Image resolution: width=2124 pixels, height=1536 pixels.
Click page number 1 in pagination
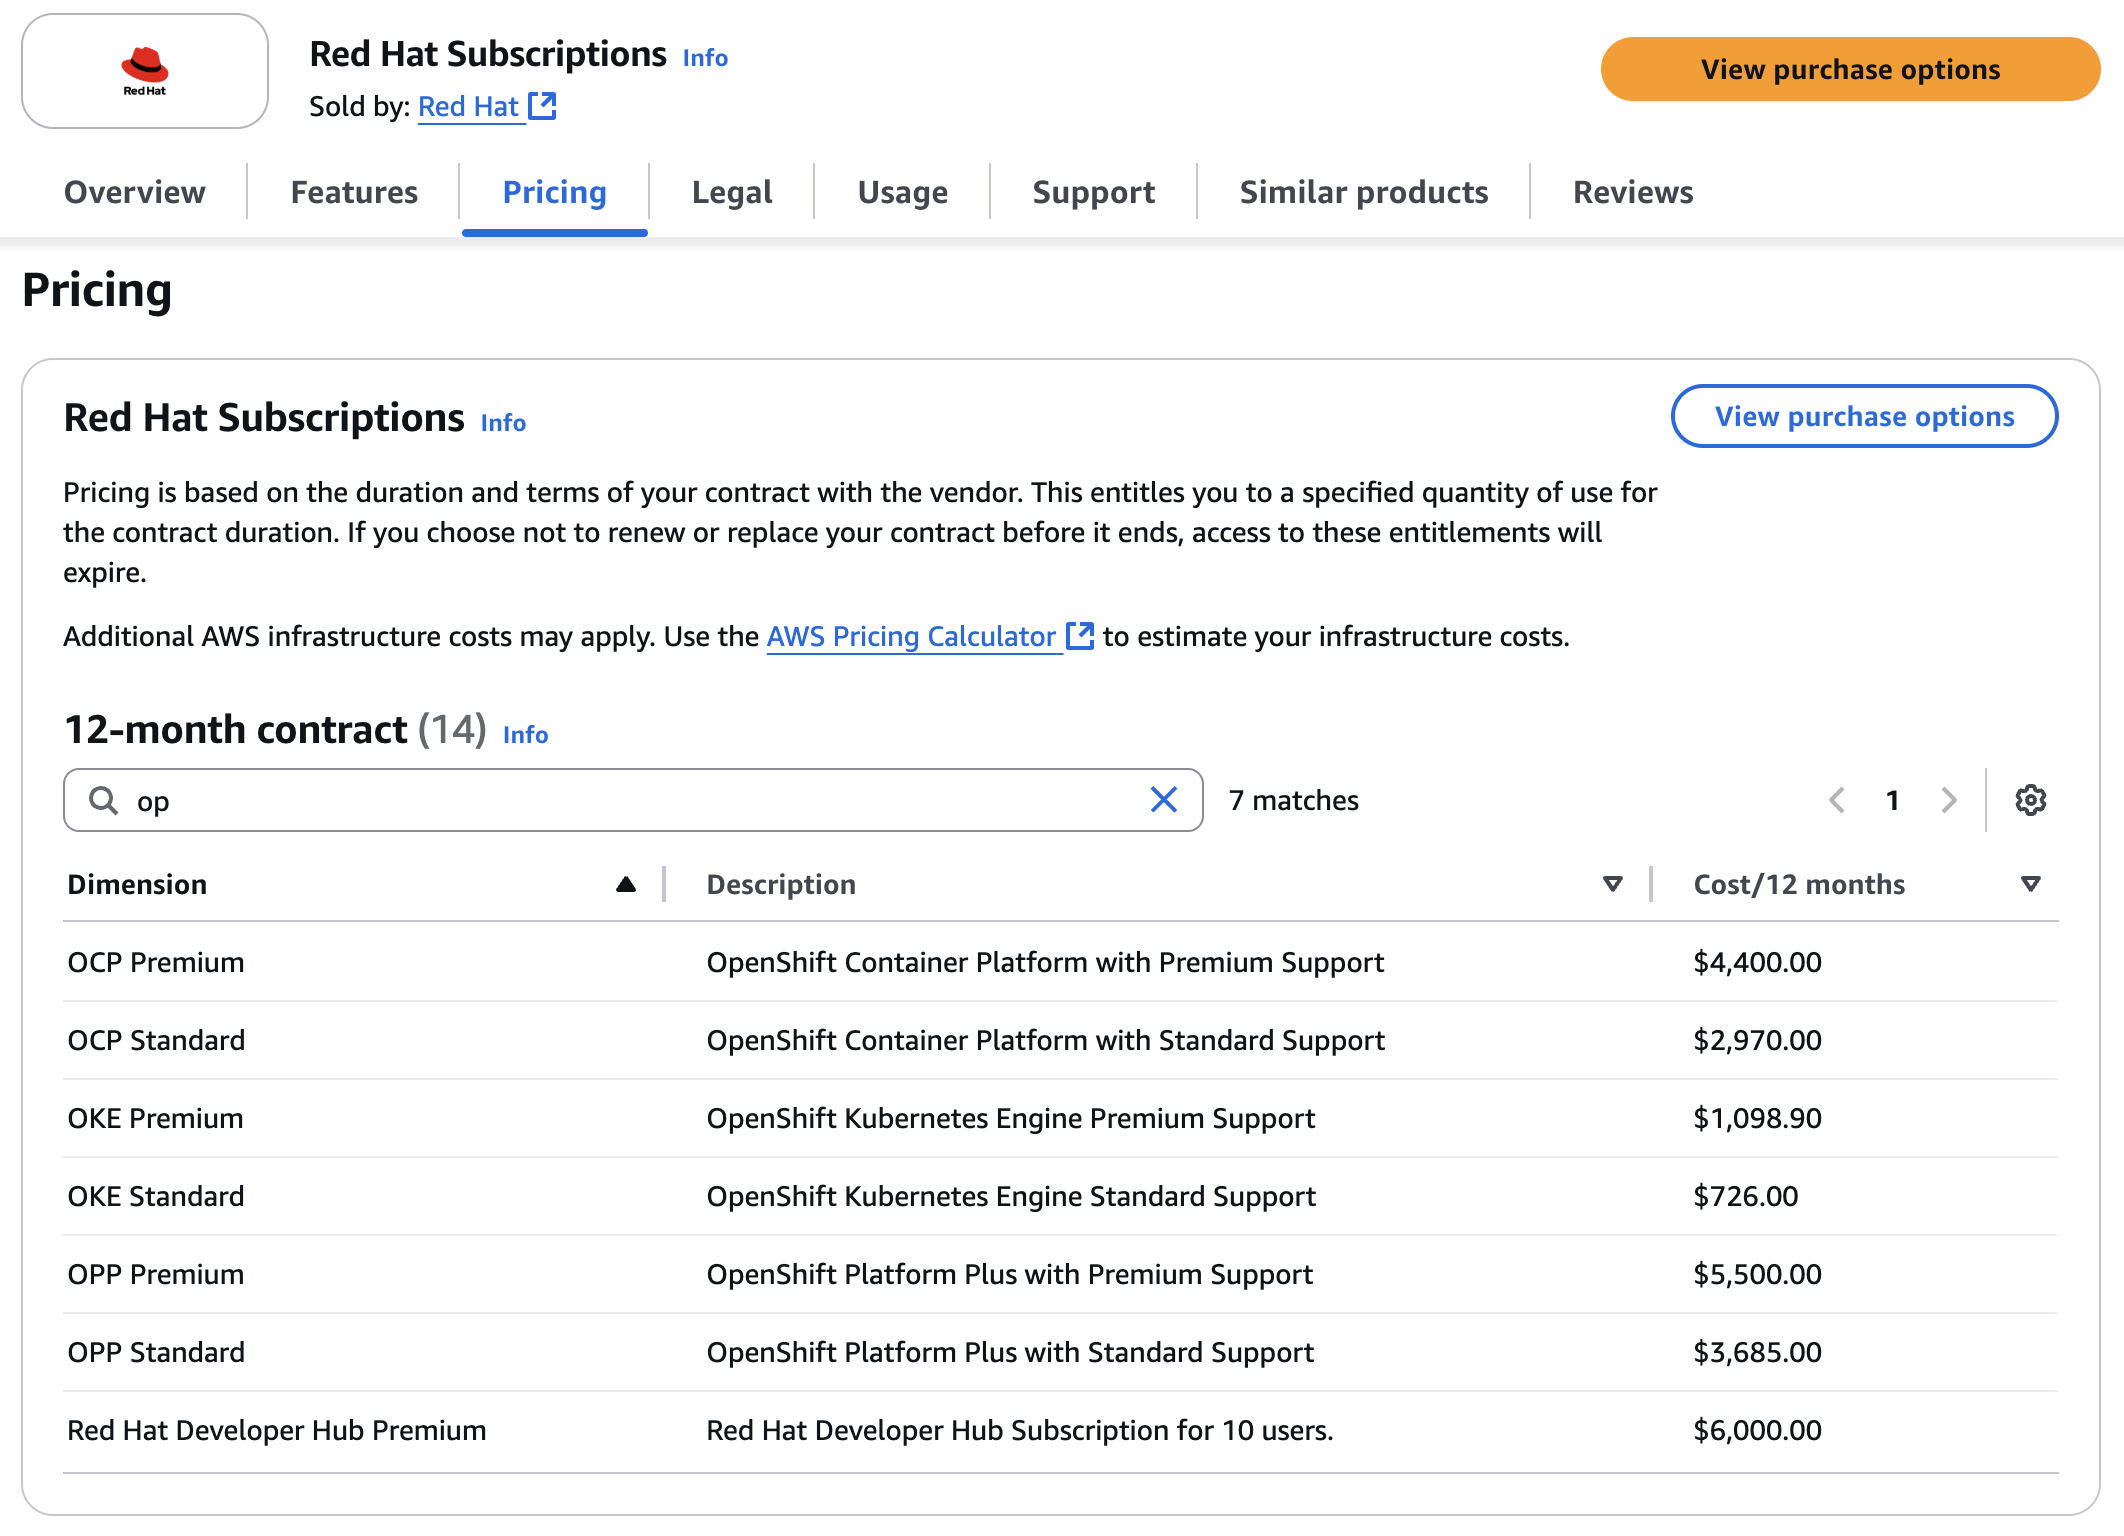[x=1893, y=800]
